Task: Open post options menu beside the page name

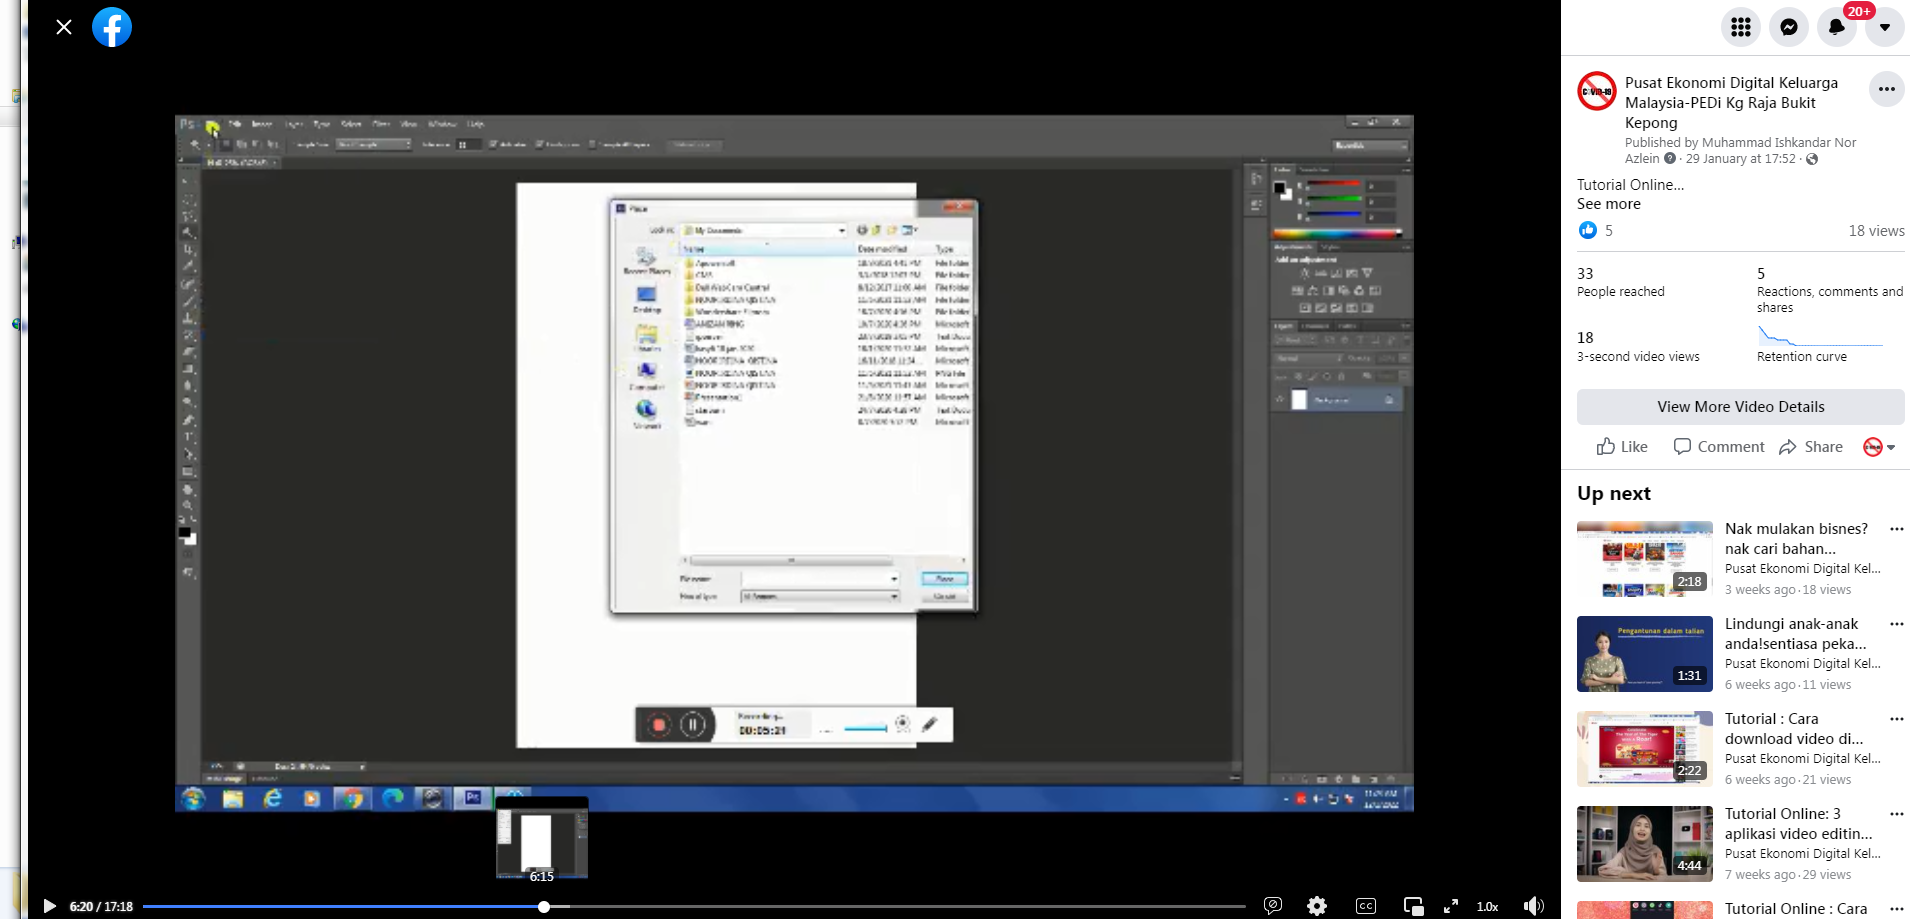Action: point(1886,90)
